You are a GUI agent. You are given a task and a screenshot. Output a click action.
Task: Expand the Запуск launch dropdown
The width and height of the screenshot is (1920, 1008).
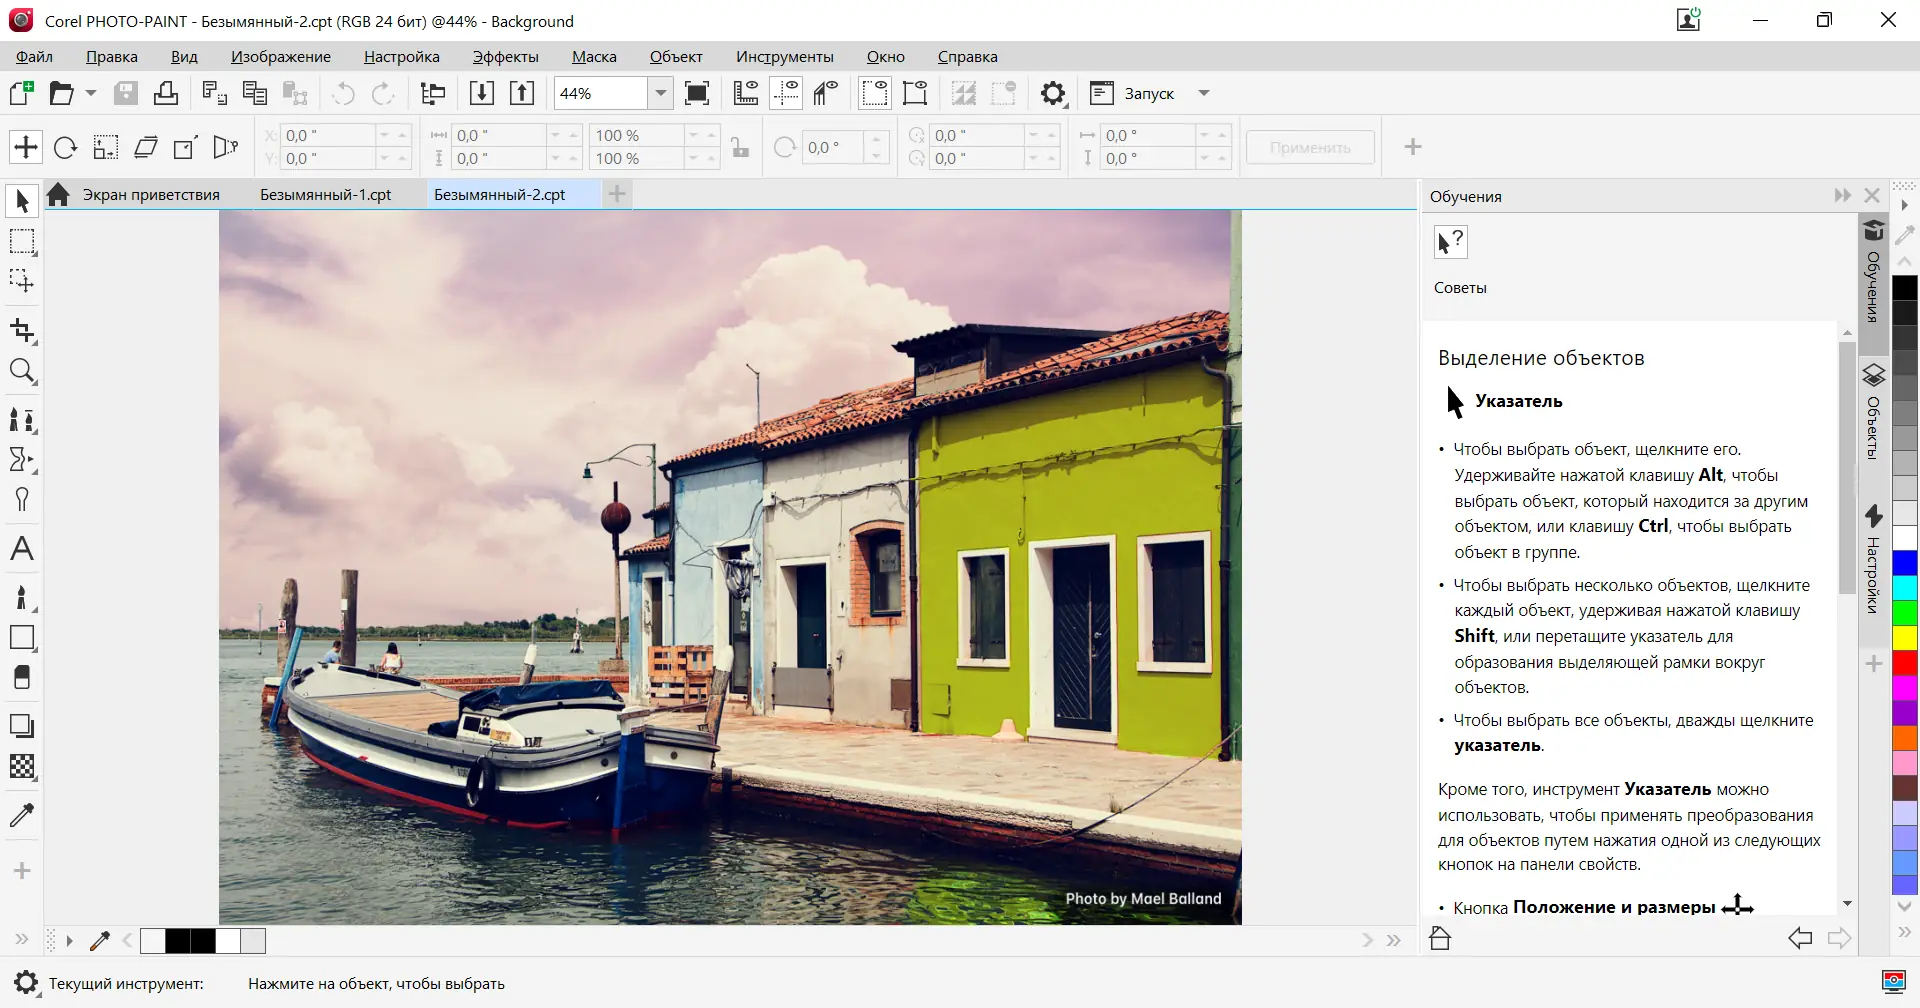pos(1204,94)
